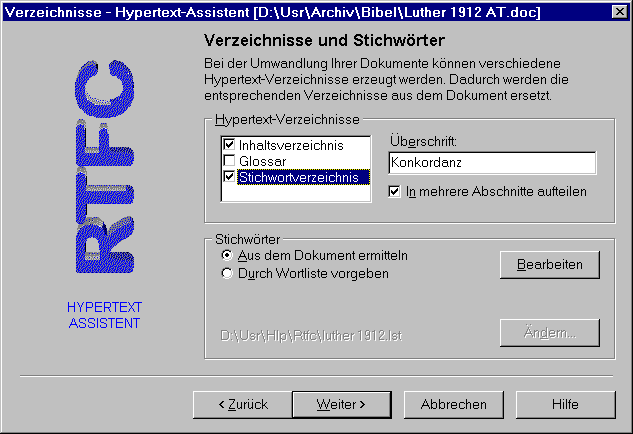Click the dialog title bar text
The image size is (633, 434).
300,11
